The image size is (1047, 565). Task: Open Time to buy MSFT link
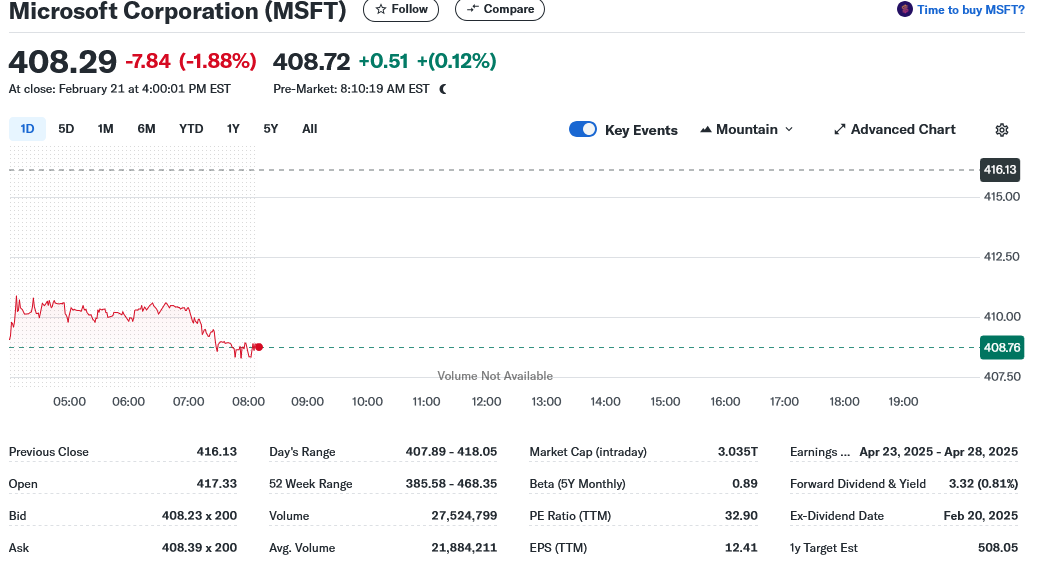click(970, 10)
